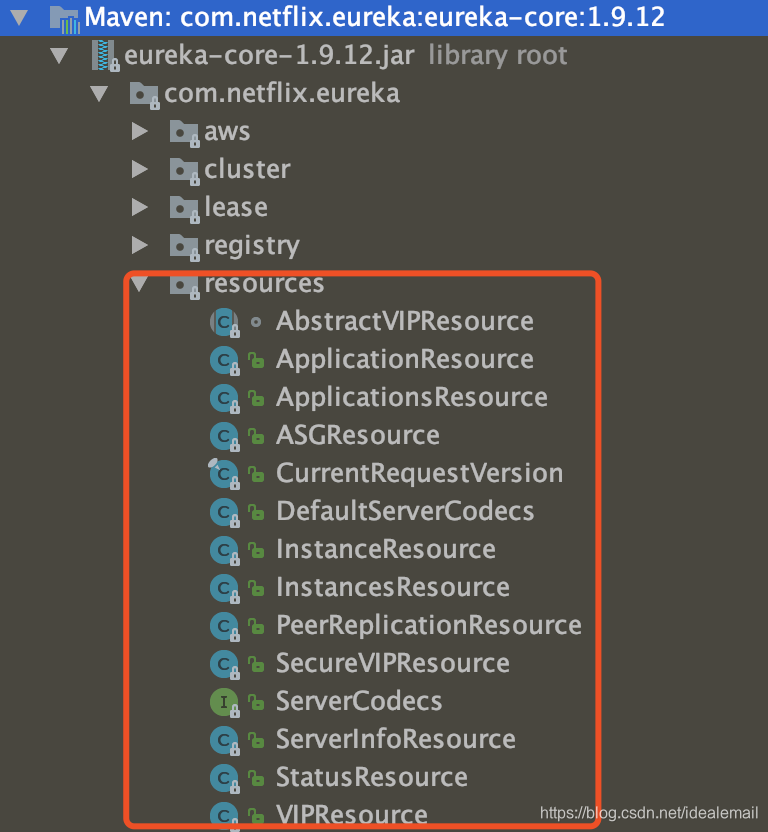Screen dimensions: 768x832
Task: Click the StatusResource class icon
Action: click(225, 778)
